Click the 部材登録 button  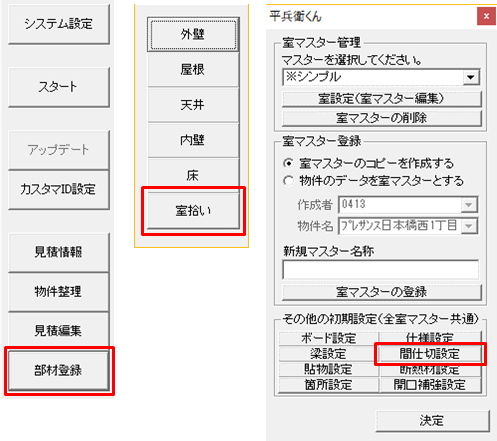click(59, 370)
